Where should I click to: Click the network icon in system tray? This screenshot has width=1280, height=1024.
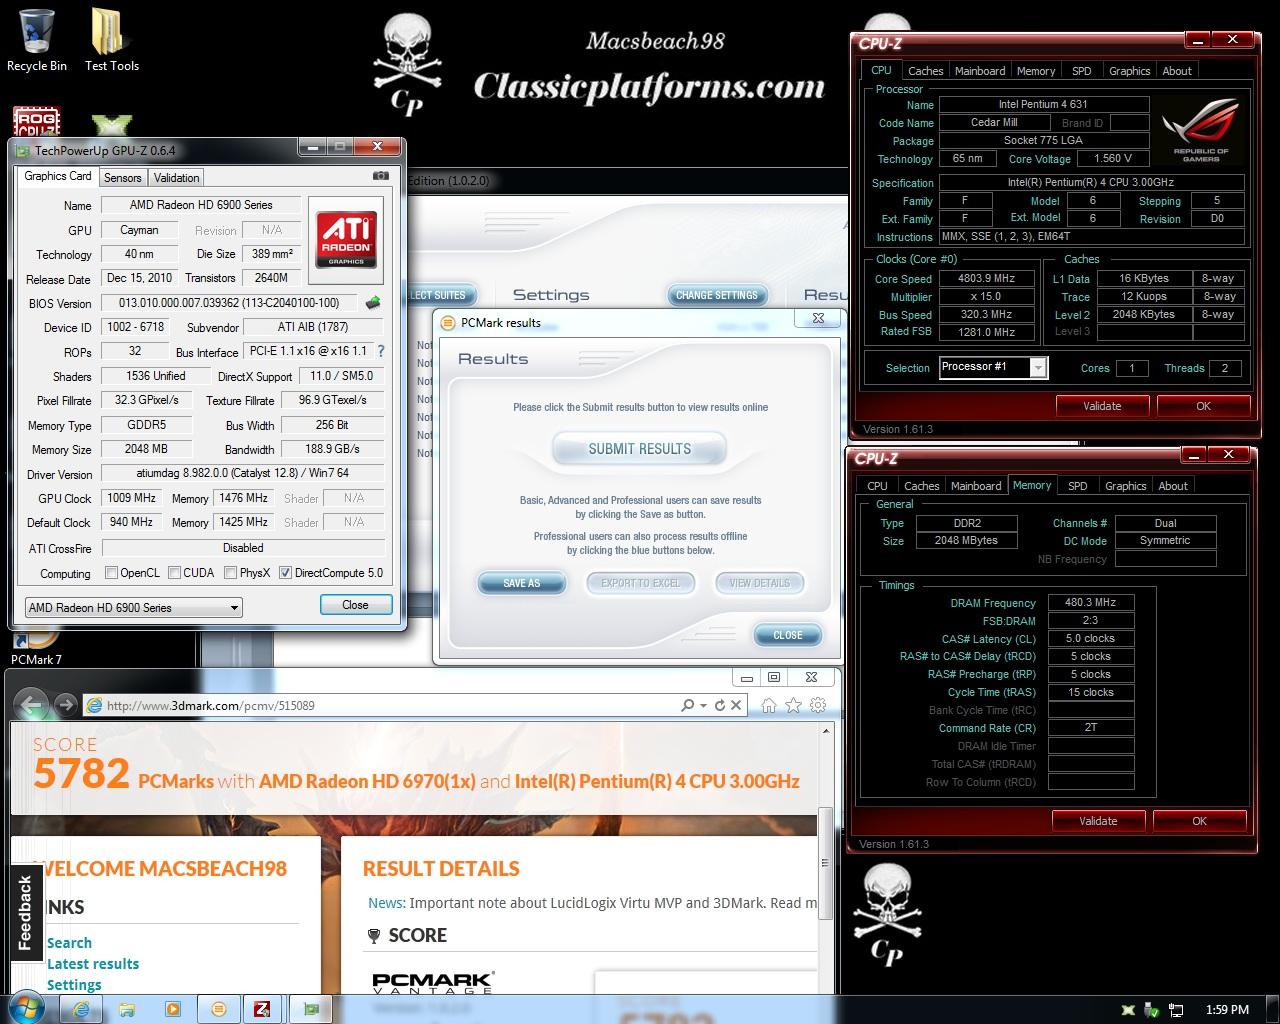(1177, 1010)
